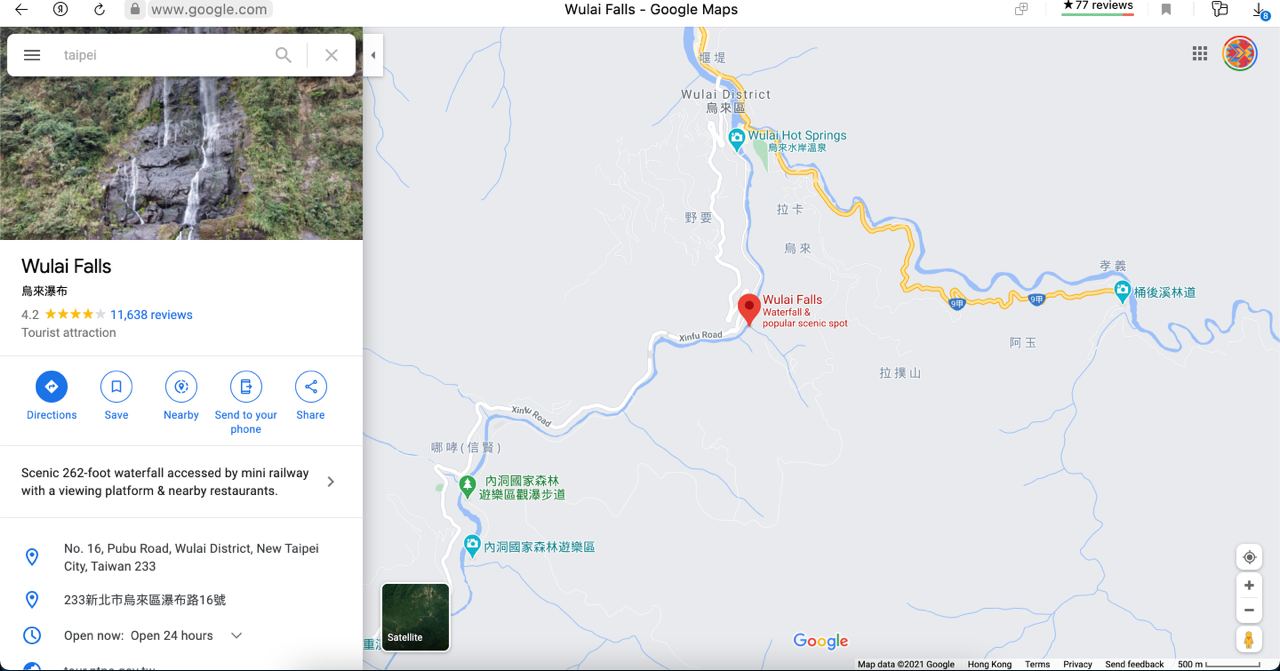The image size is (1280, 671).
Task: Zoom out on the map
Action: click(1249, 610)
